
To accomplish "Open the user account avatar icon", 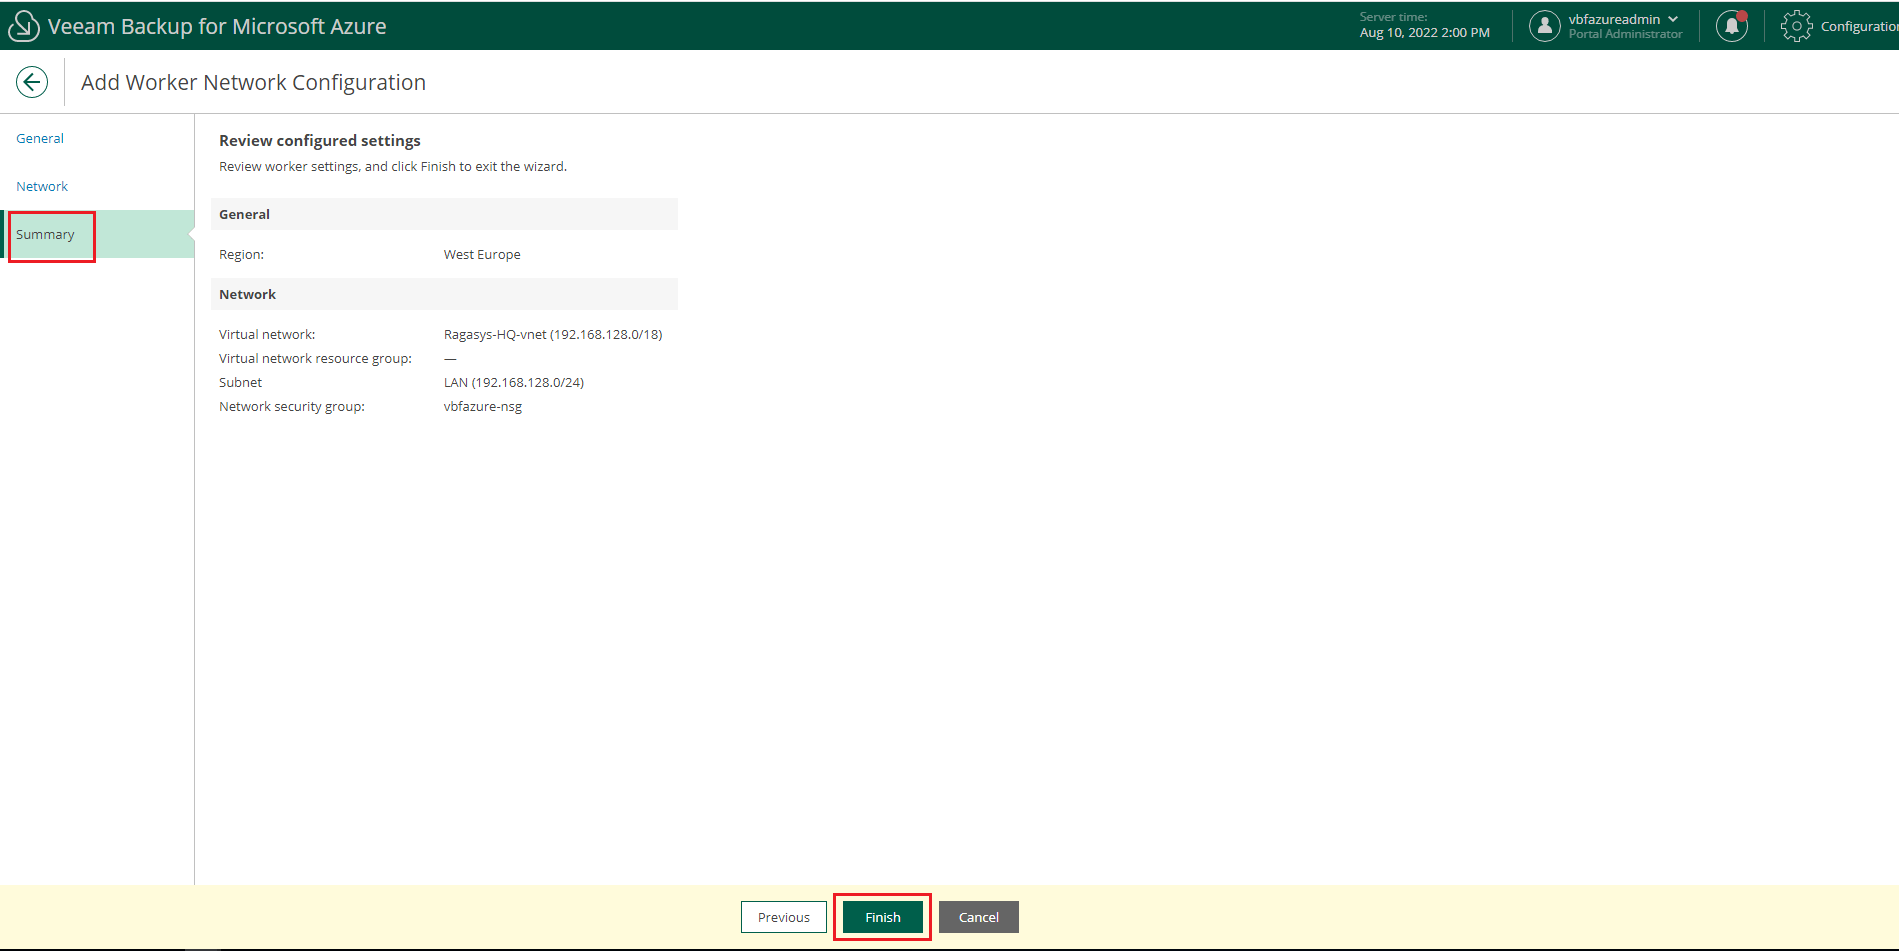I will 1544,26.
